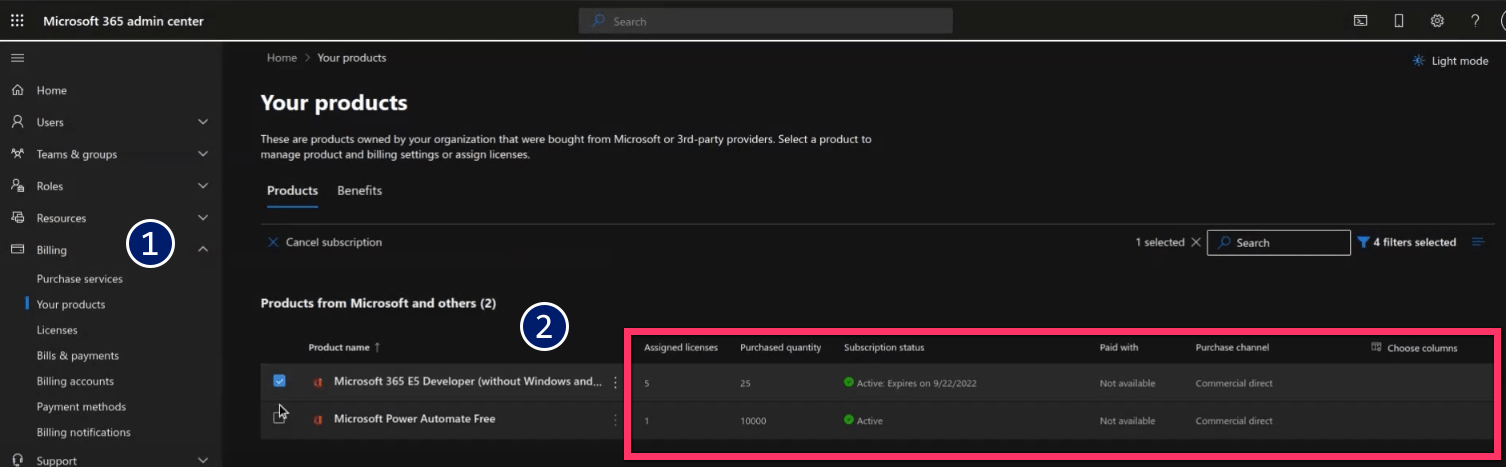
Task: Click the products Search field
Action: click(1279, 242)
